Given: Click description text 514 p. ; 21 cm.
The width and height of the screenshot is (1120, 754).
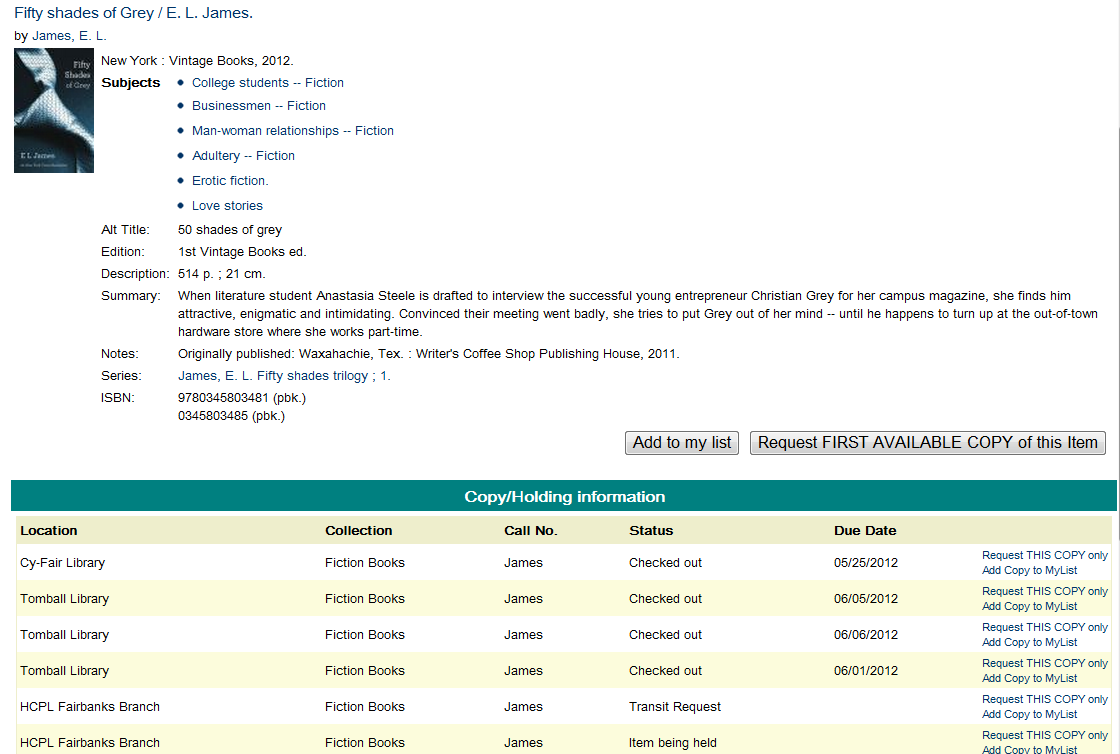Looking at the screenshot, I should pos(221,273).
